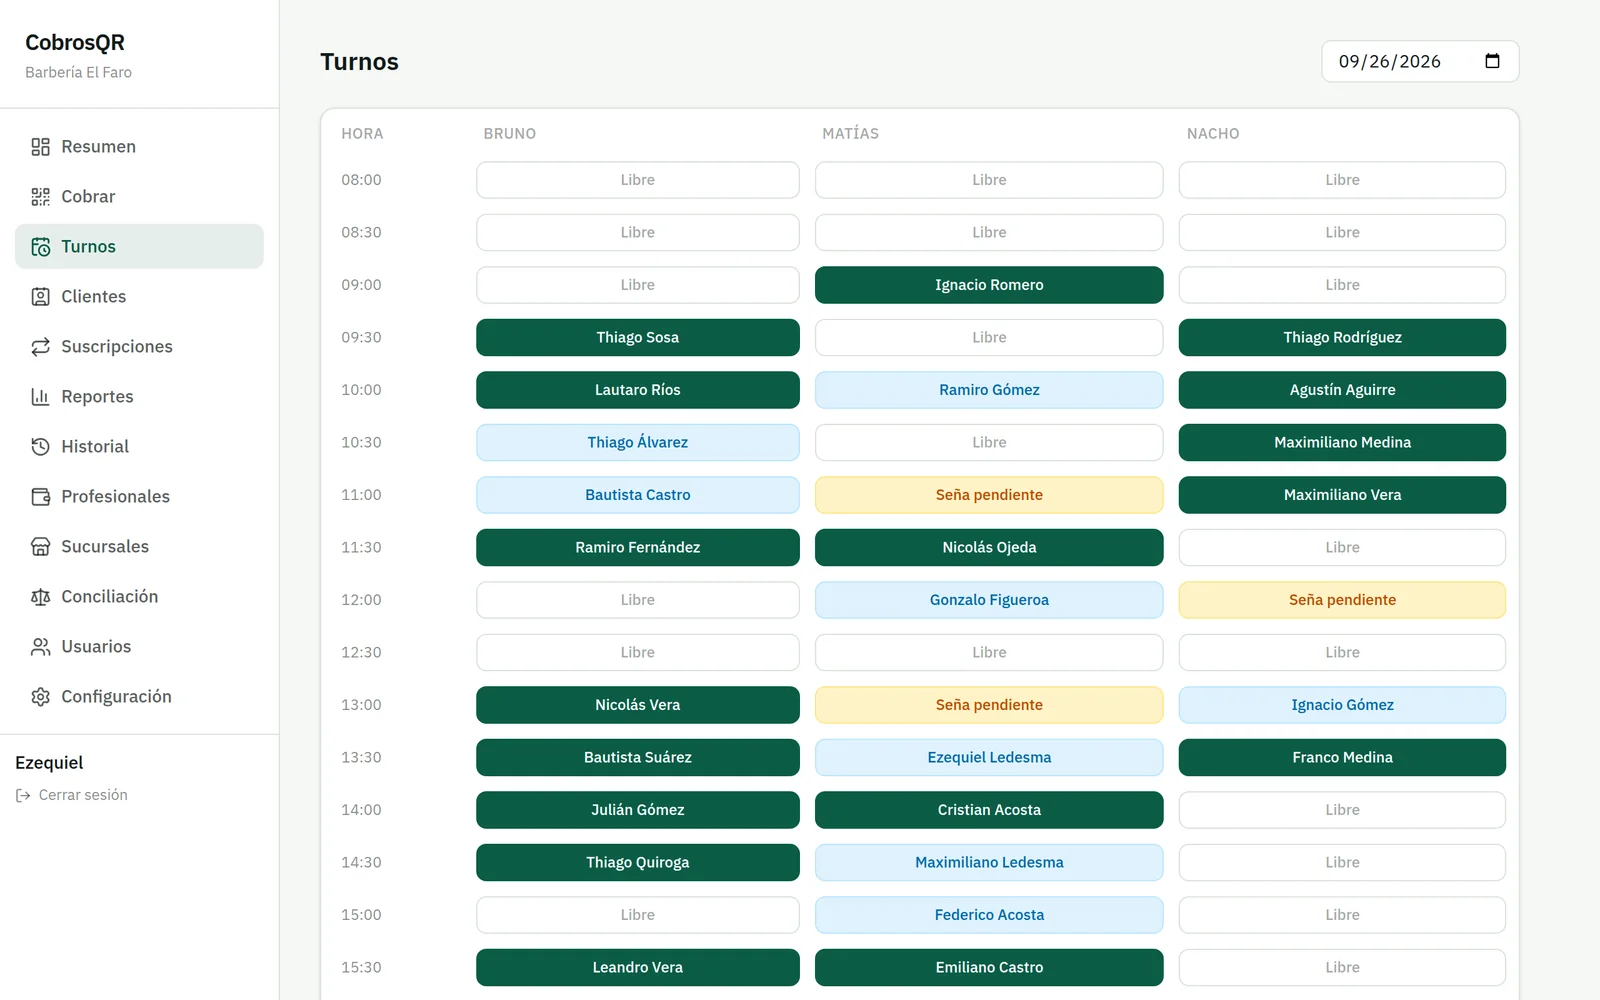
Task: Click the 13:00 hour label
Action: [x=361, y=705]
